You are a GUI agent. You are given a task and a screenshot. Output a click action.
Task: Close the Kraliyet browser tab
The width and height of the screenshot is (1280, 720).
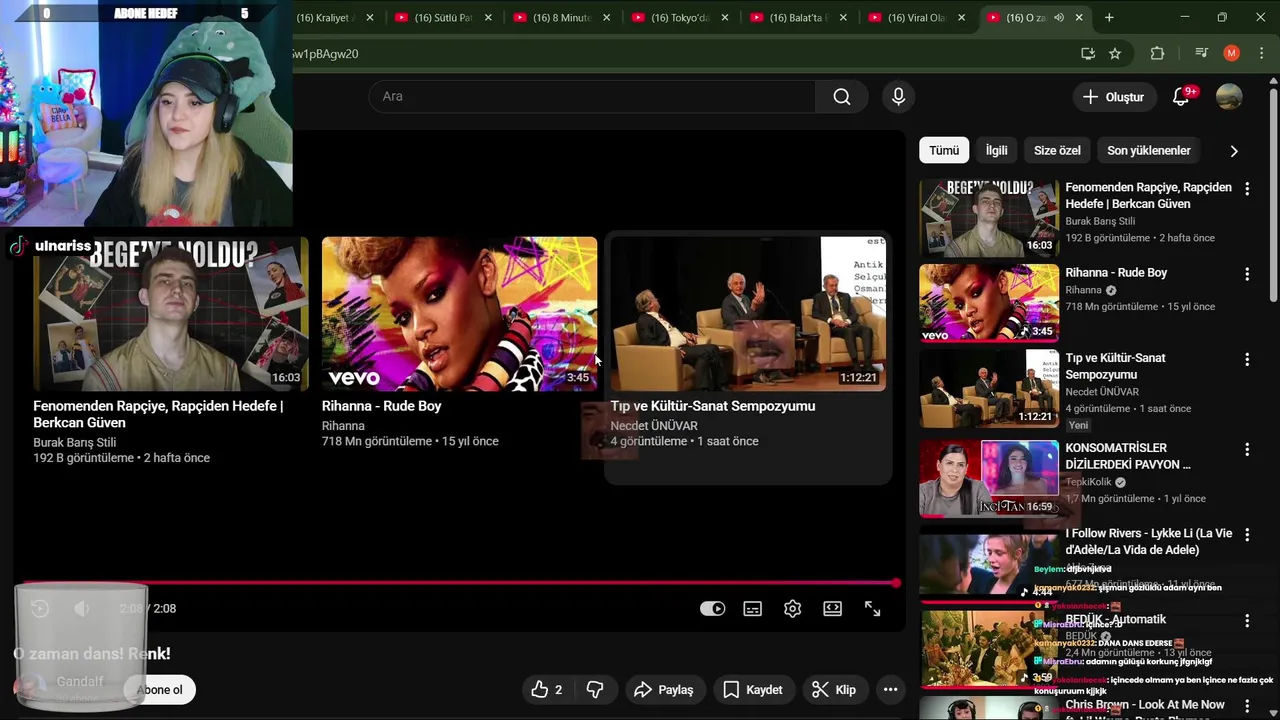(369, 18)
